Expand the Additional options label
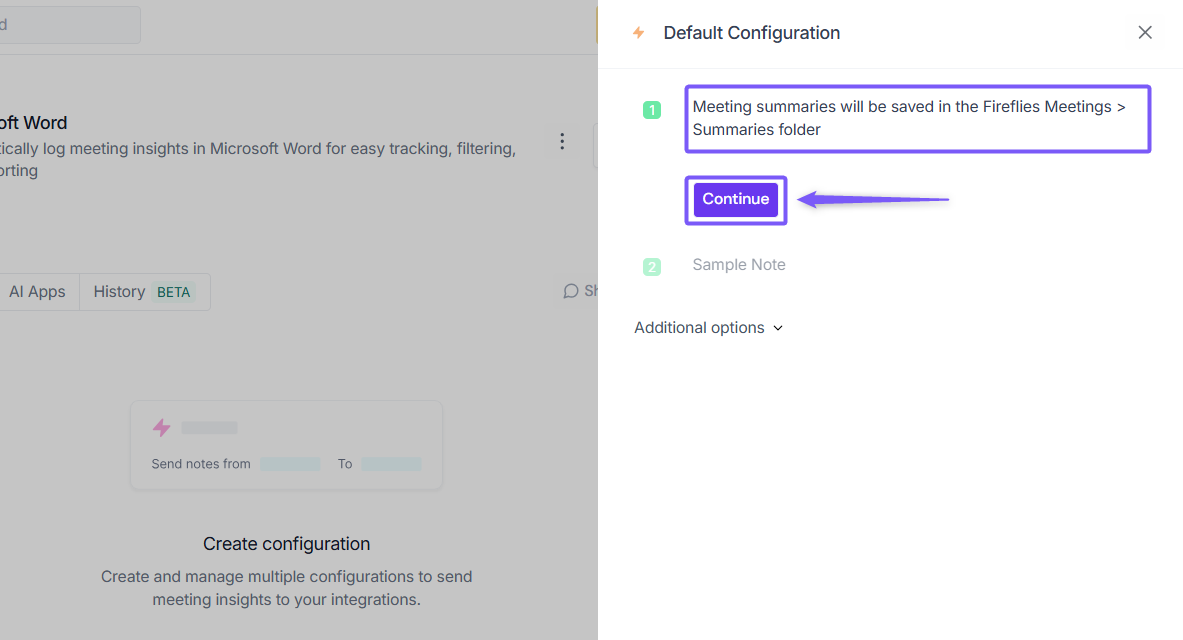Viewport: 1183px width, 640px height. pyautogui.click(x=699, y=328)
